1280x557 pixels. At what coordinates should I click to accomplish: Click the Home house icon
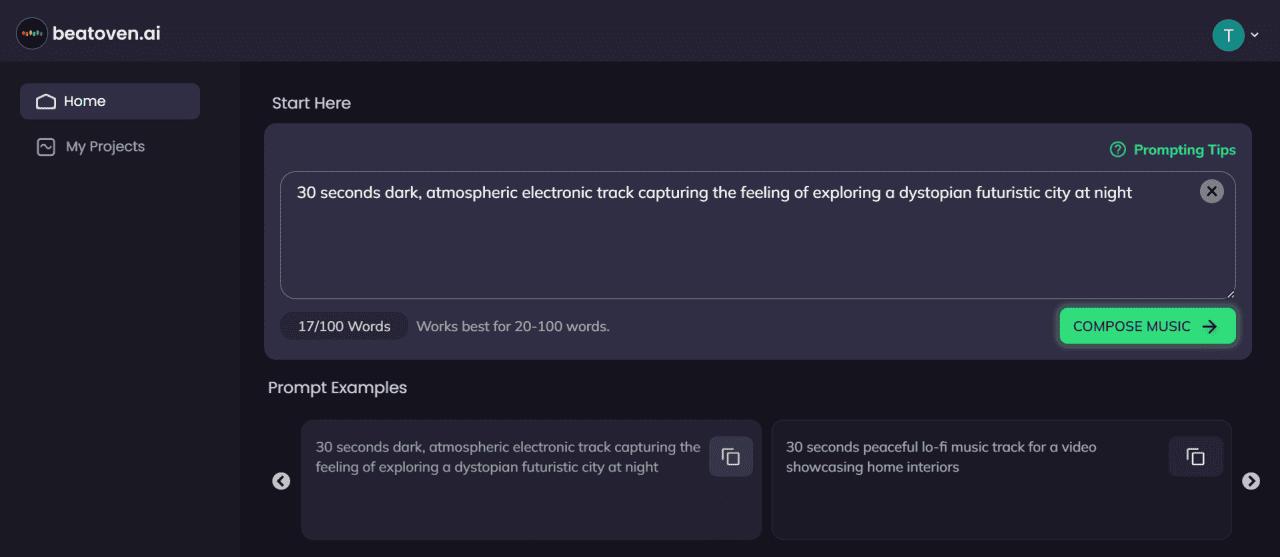point(45,101)
